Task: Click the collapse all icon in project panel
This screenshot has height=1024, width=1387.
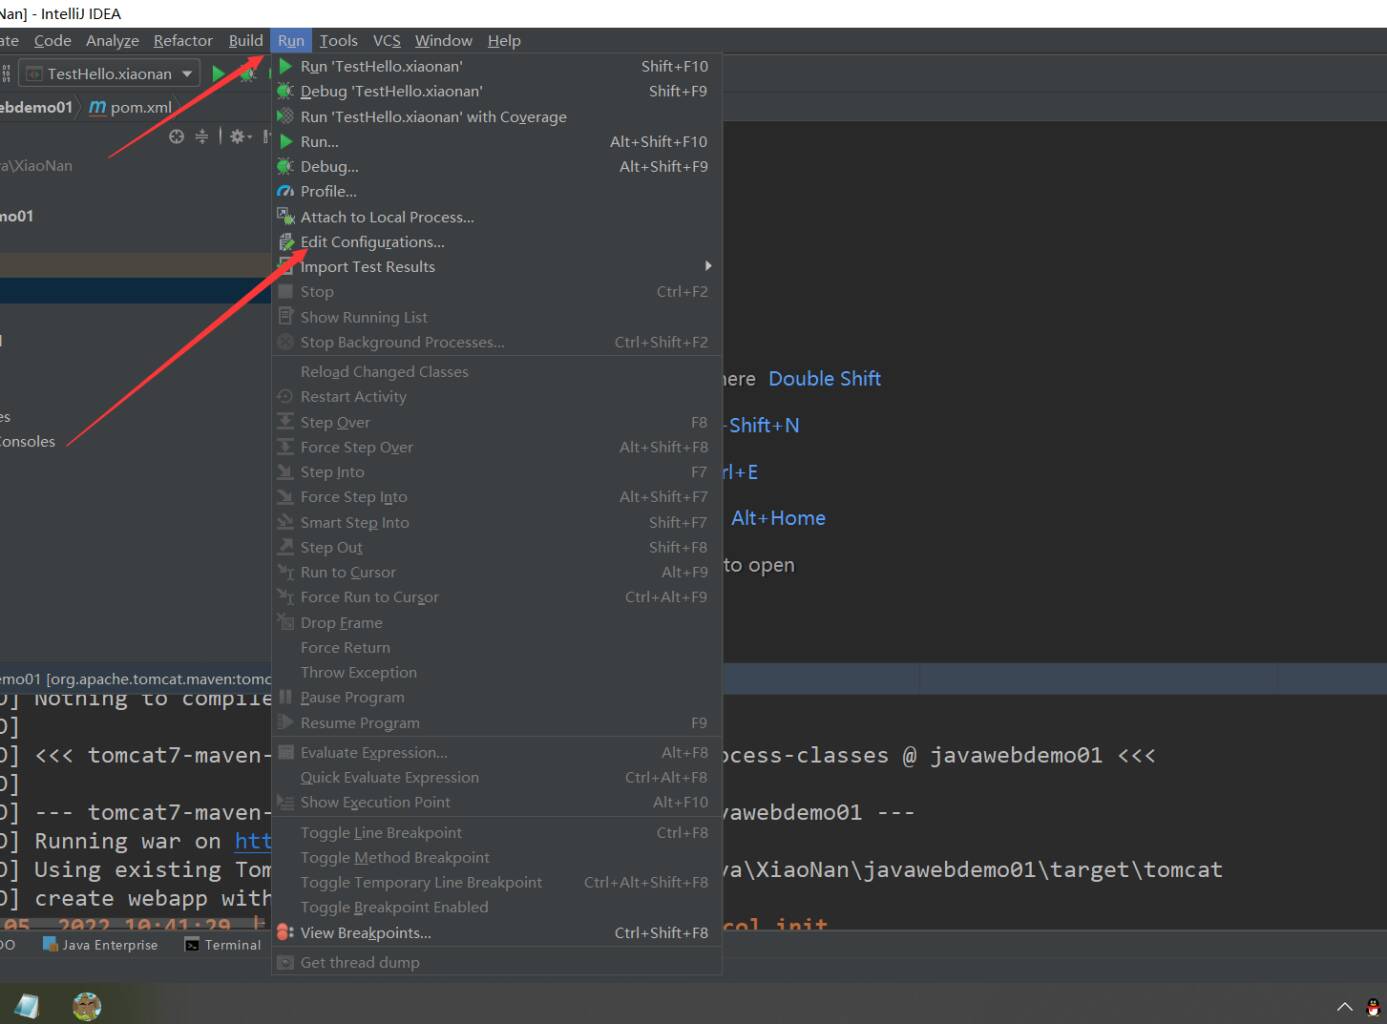Action: coord(201,136)
